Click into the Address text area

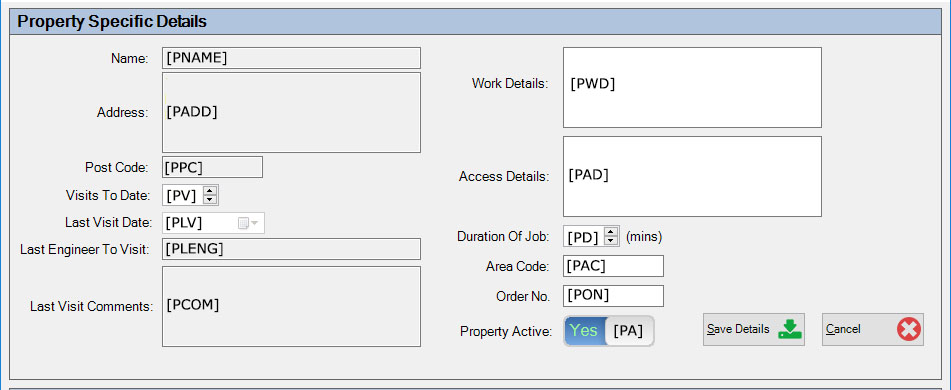coord(291,112)
